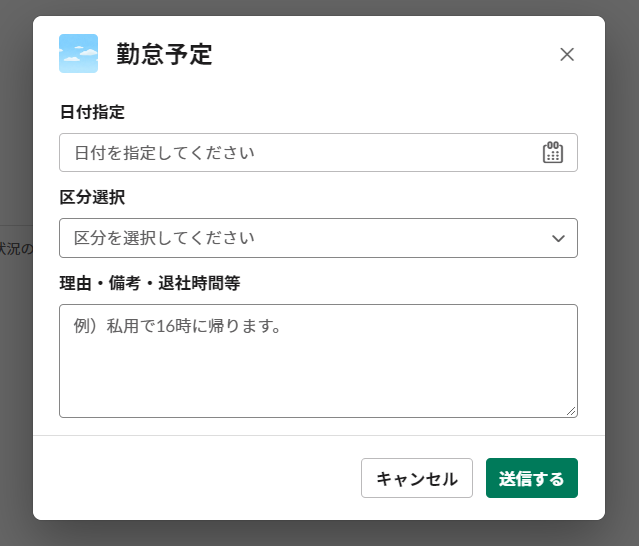Viewport: 639px width, 546px height.
Task: Click the 日付を指定してください date field
Action: point(318,152)
